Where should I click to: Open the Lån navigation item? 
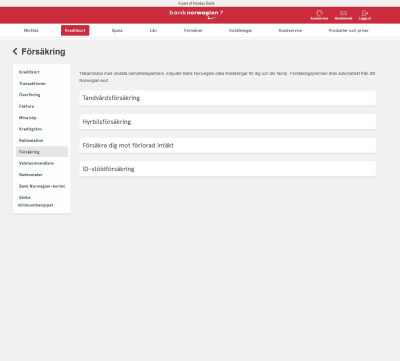click(153, 30)
